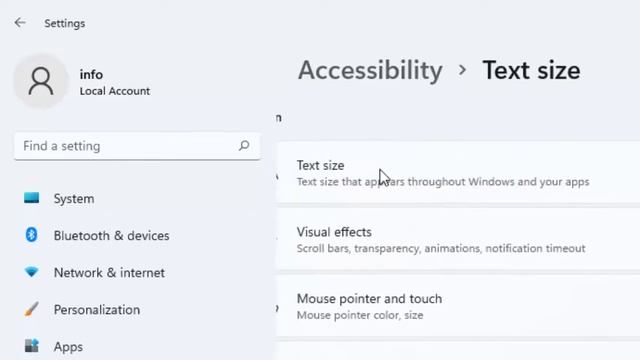Click the info account name
640x360 pixels.
point(91,74)
